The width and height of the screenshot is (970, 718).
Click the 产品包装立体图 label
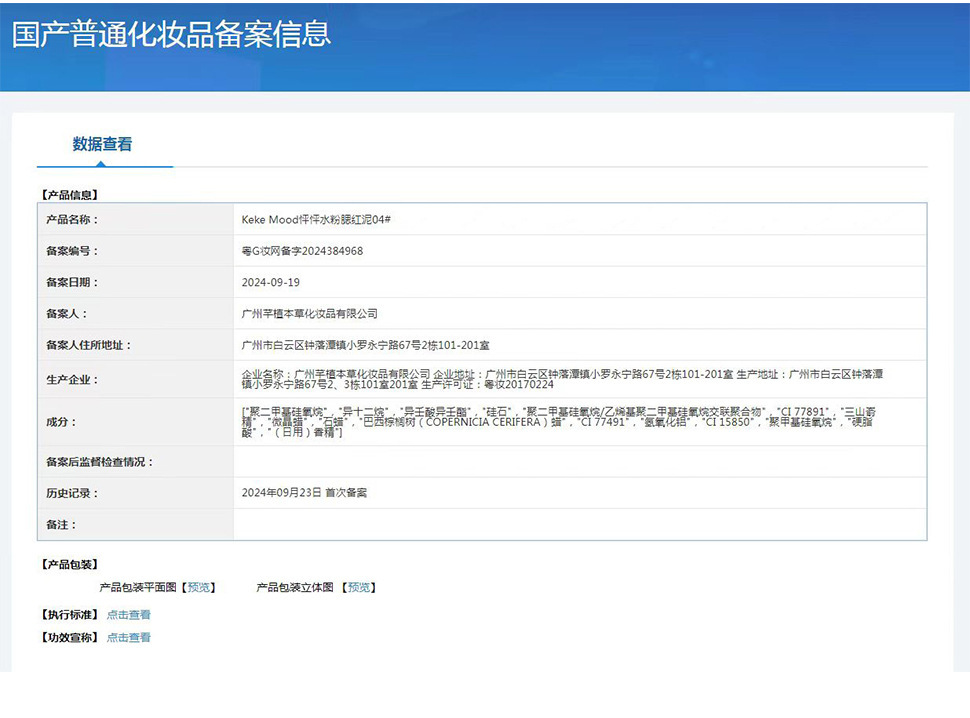tap(295, 588)
